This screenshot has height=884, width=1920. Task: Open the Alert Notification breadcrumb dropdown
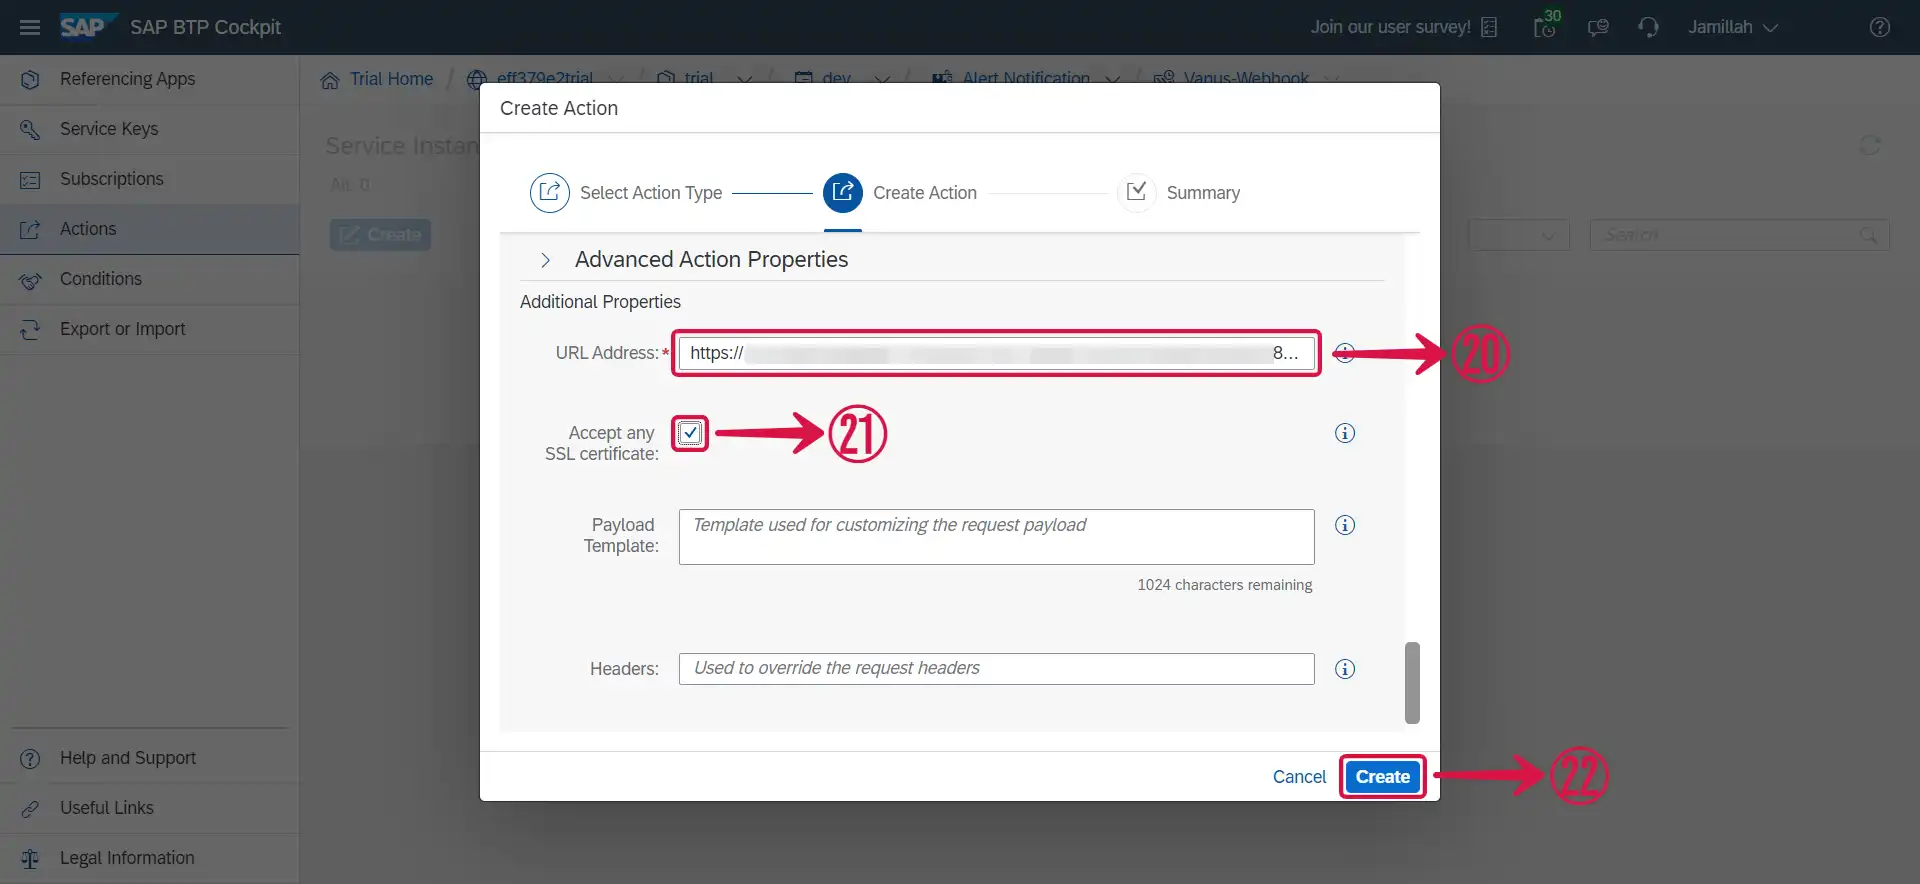pos(1112,79)
